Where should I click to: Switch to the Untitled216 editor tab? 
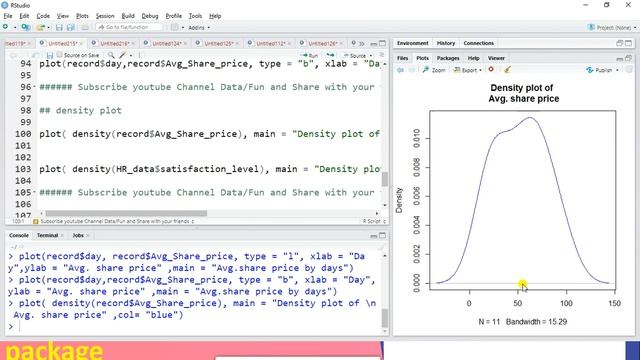pyautogui.click(x=114, y=43)
